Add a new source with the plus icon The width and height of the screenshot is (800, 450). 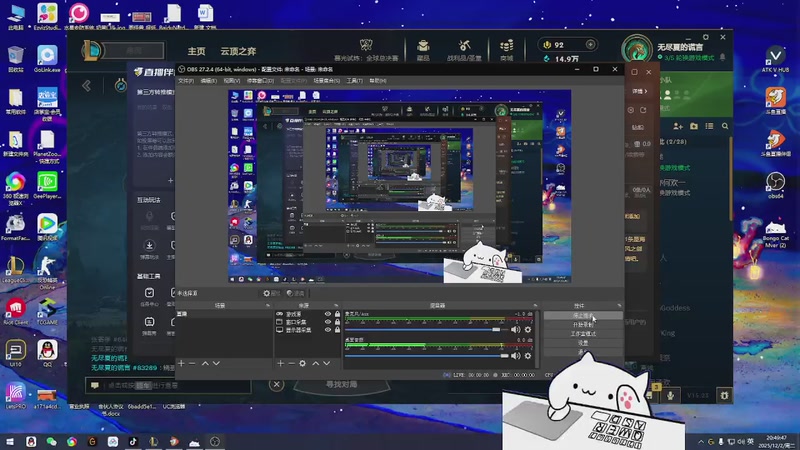280,363
